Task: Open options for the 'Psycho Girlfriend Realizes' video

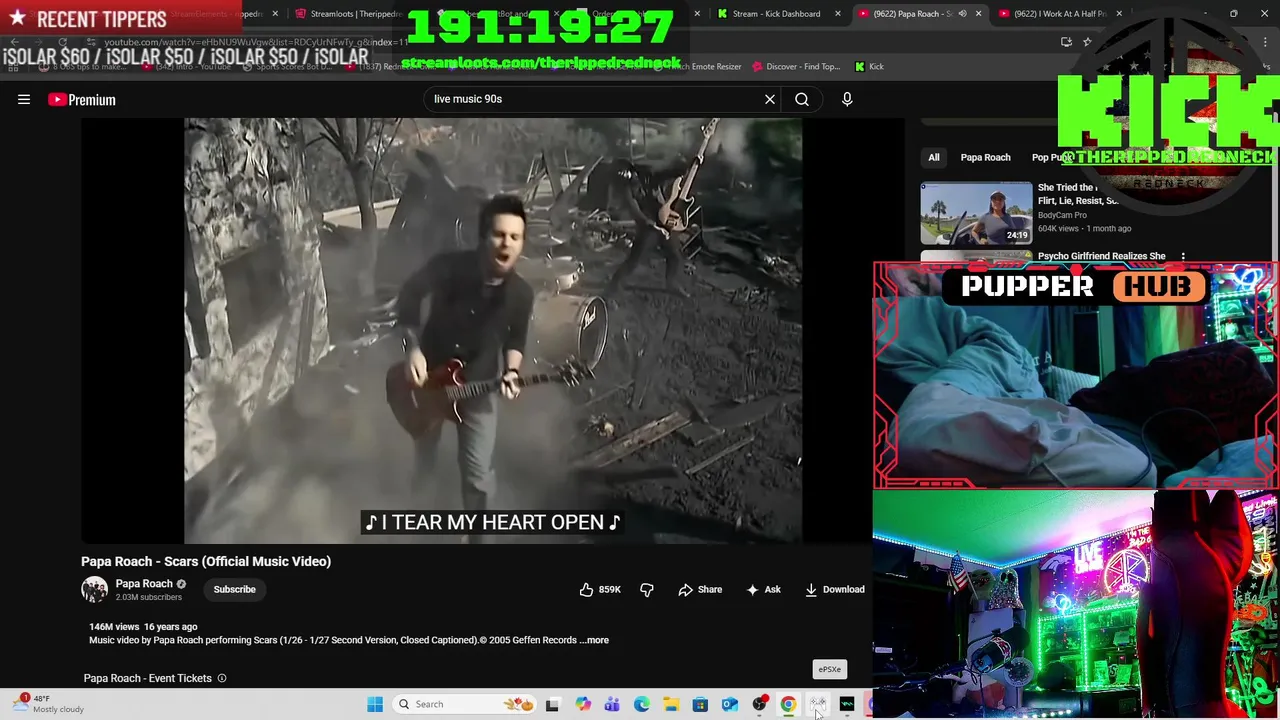Action: [x=1183, y=257]
